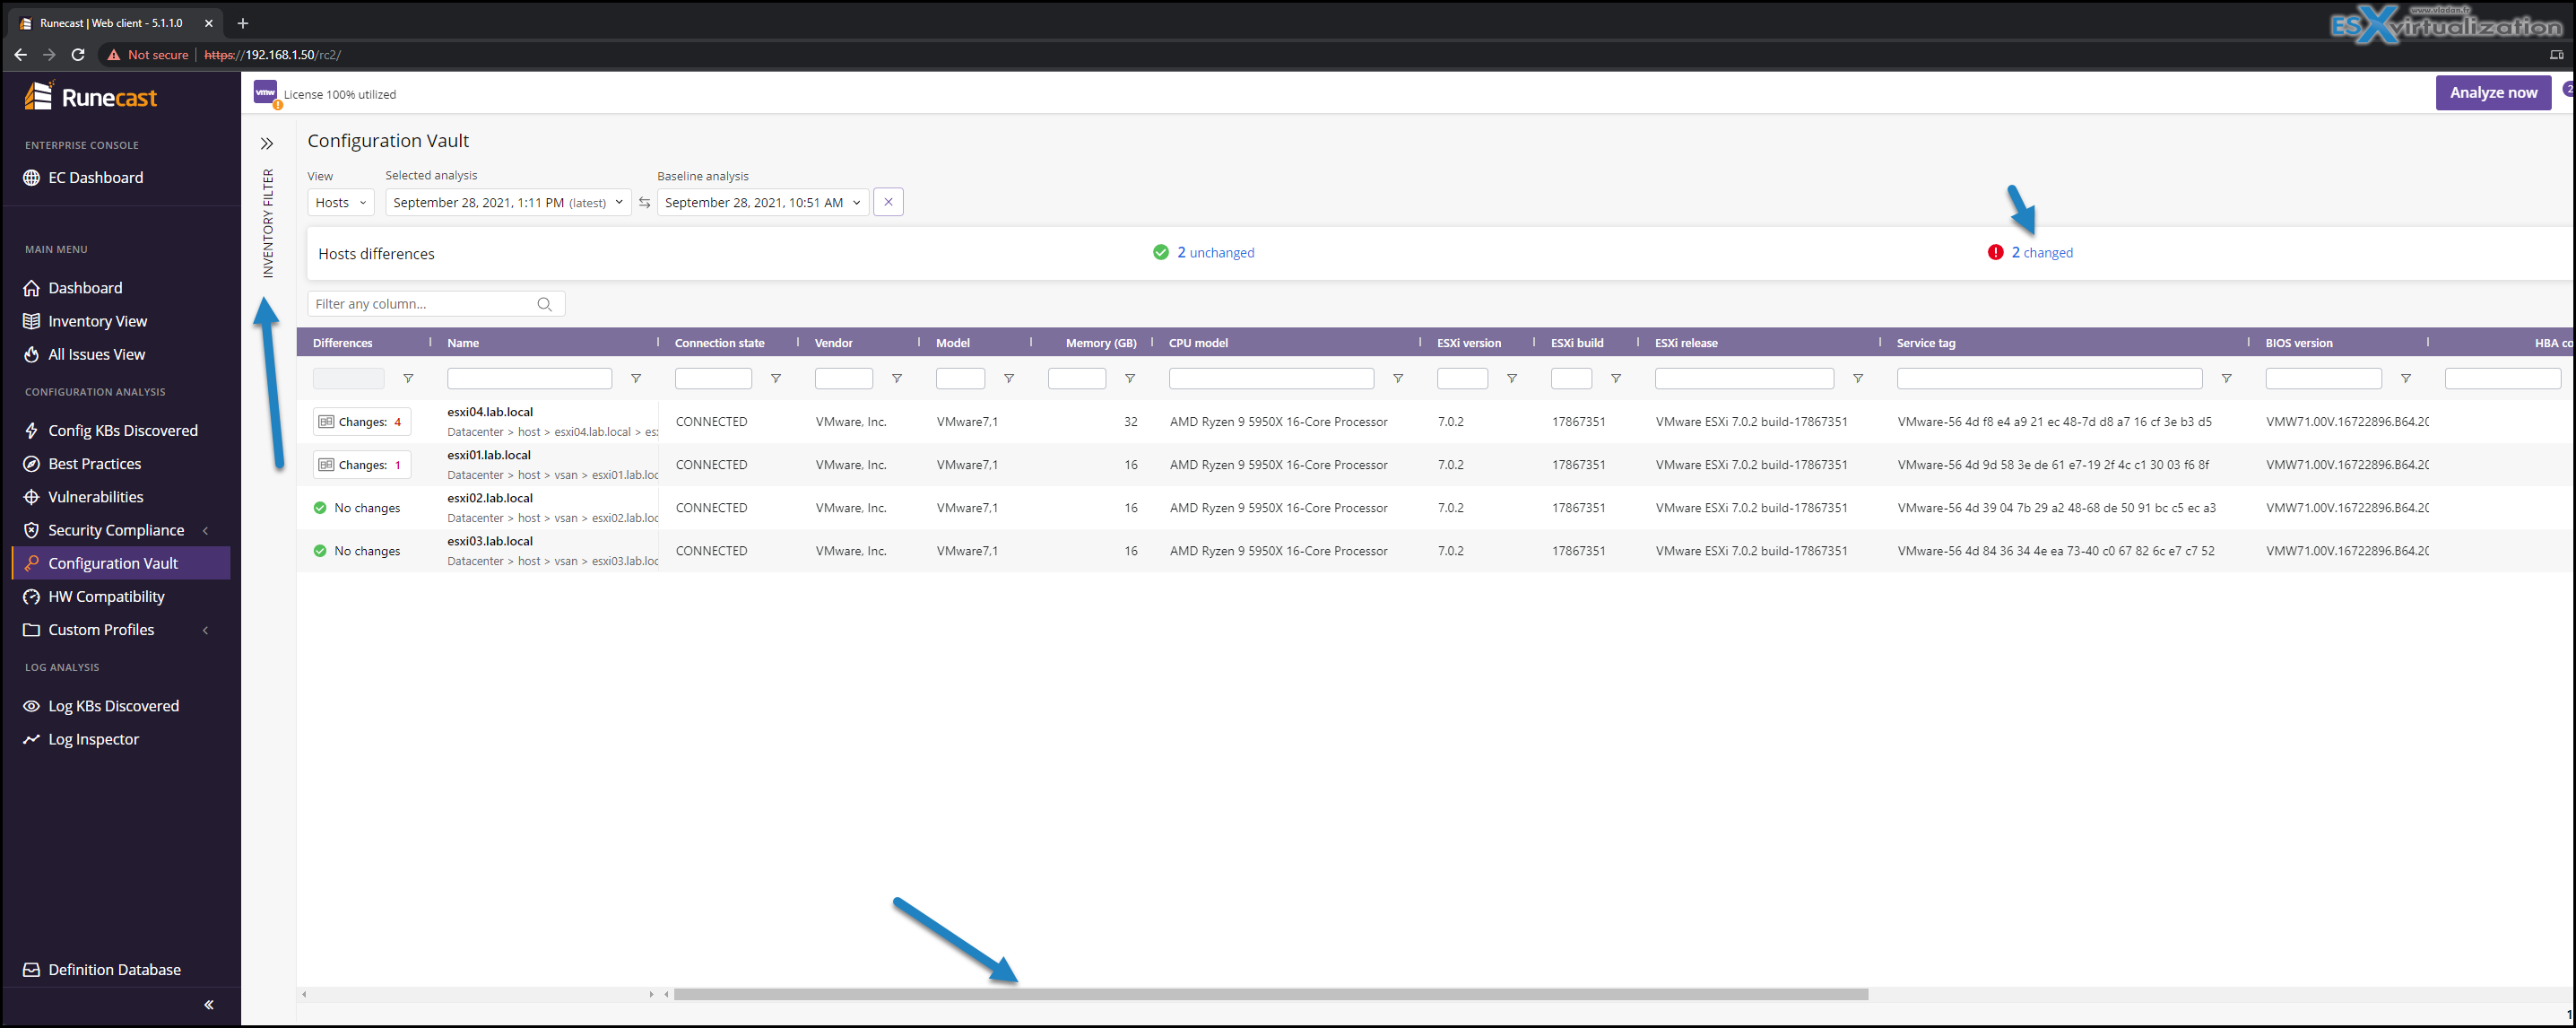Screen dimensions: 2576x1028
Task: Open Configuration Vault menu item
Action: (121, 563)
